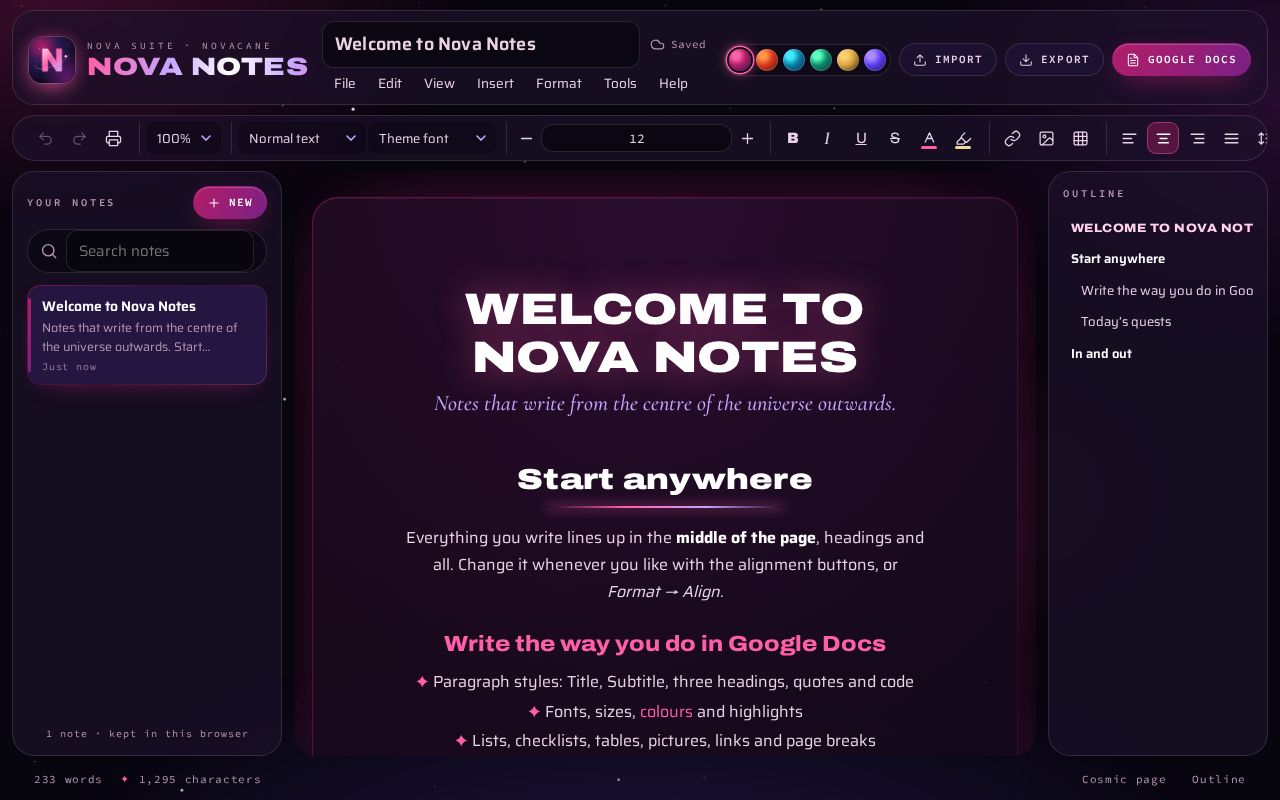Viewport: 1280px width, 800px height.
Task: Choose the cyan theme colour swatch
Action: coord(794,60)
